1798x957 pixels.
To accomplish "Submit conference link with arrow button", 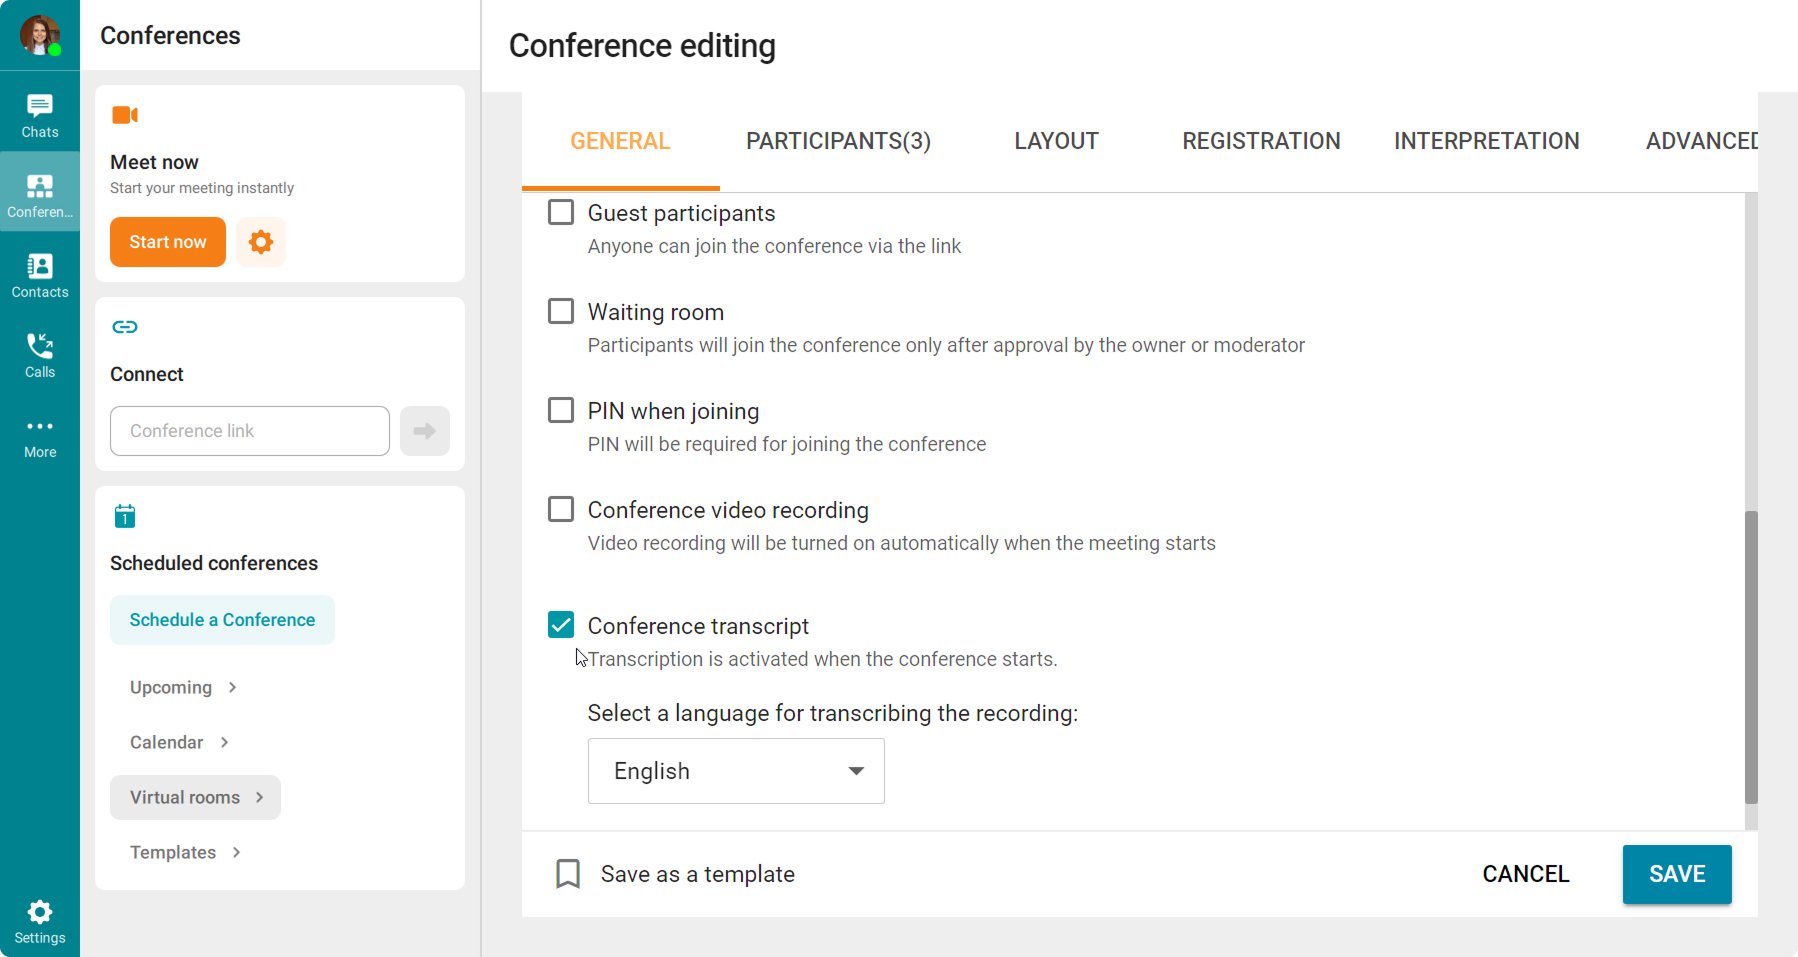I will click(x=425, y=431).
